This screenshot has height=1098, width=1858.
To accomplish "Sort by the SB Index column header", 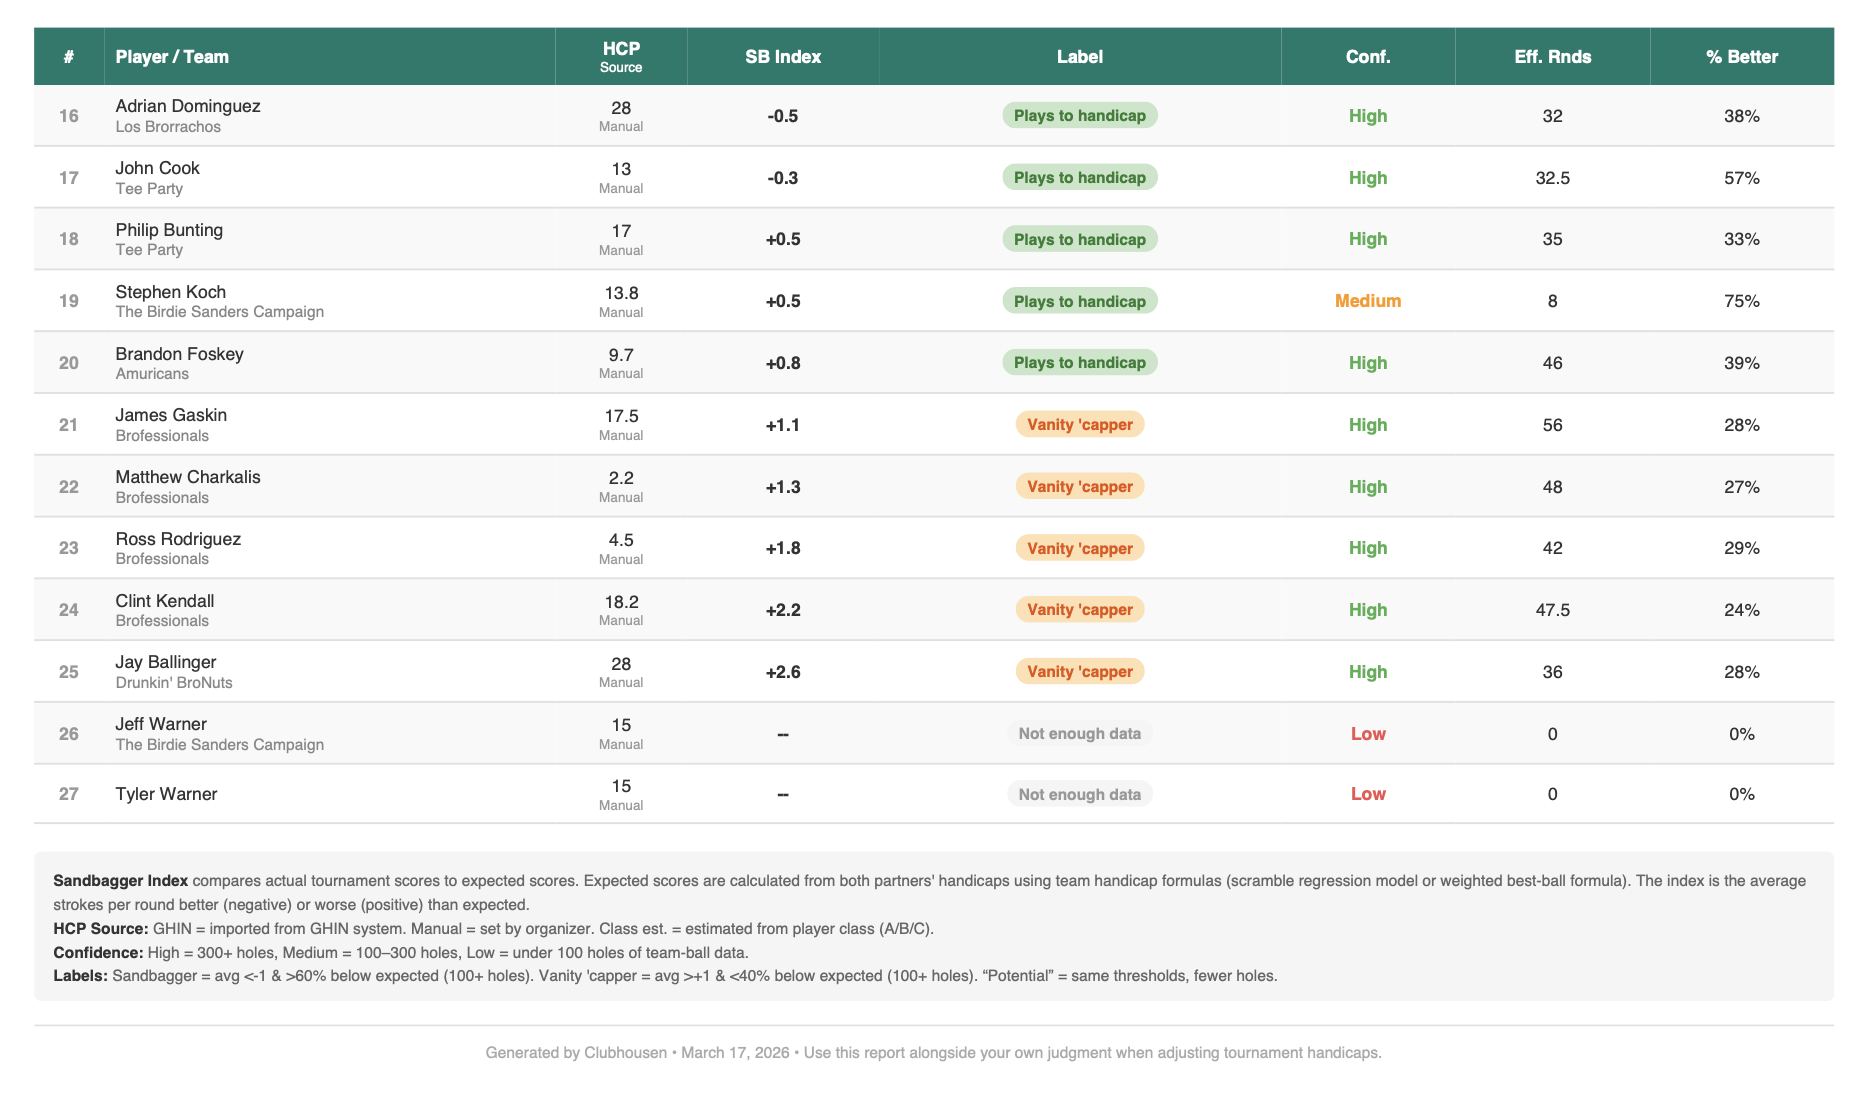I will point(781,56).
